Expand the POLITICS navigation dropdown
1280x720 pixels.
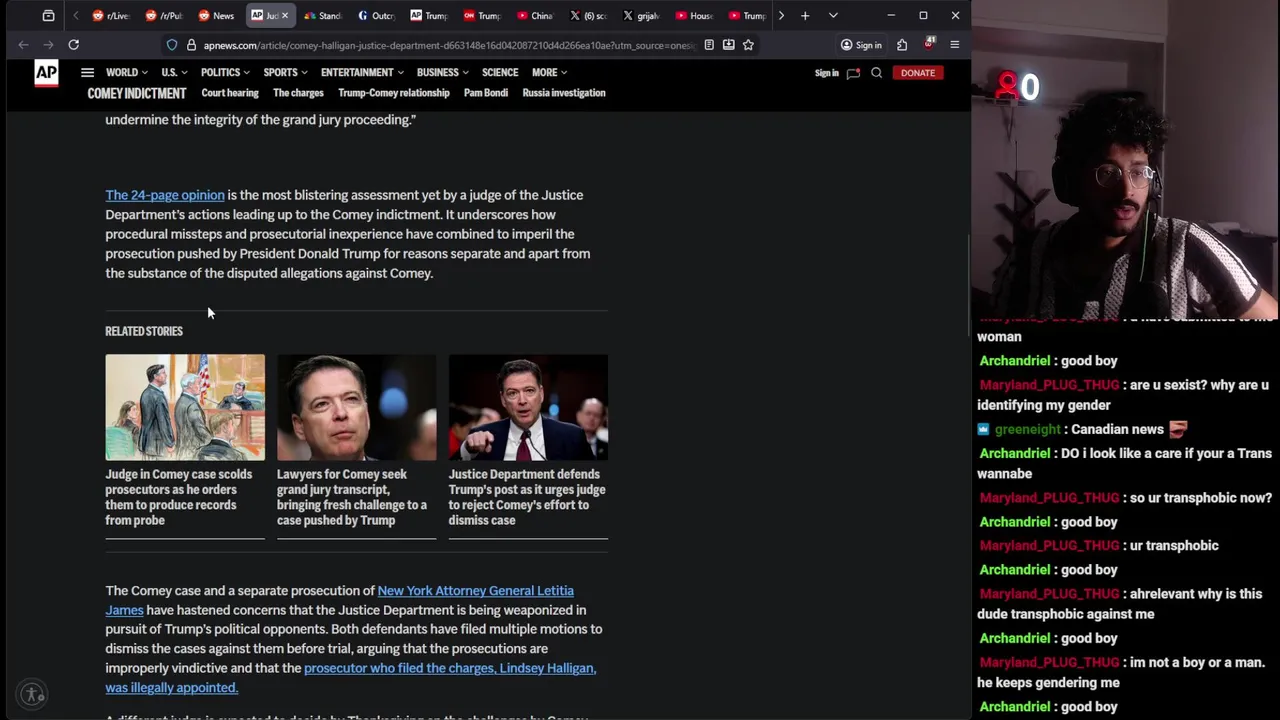(226, 73)
